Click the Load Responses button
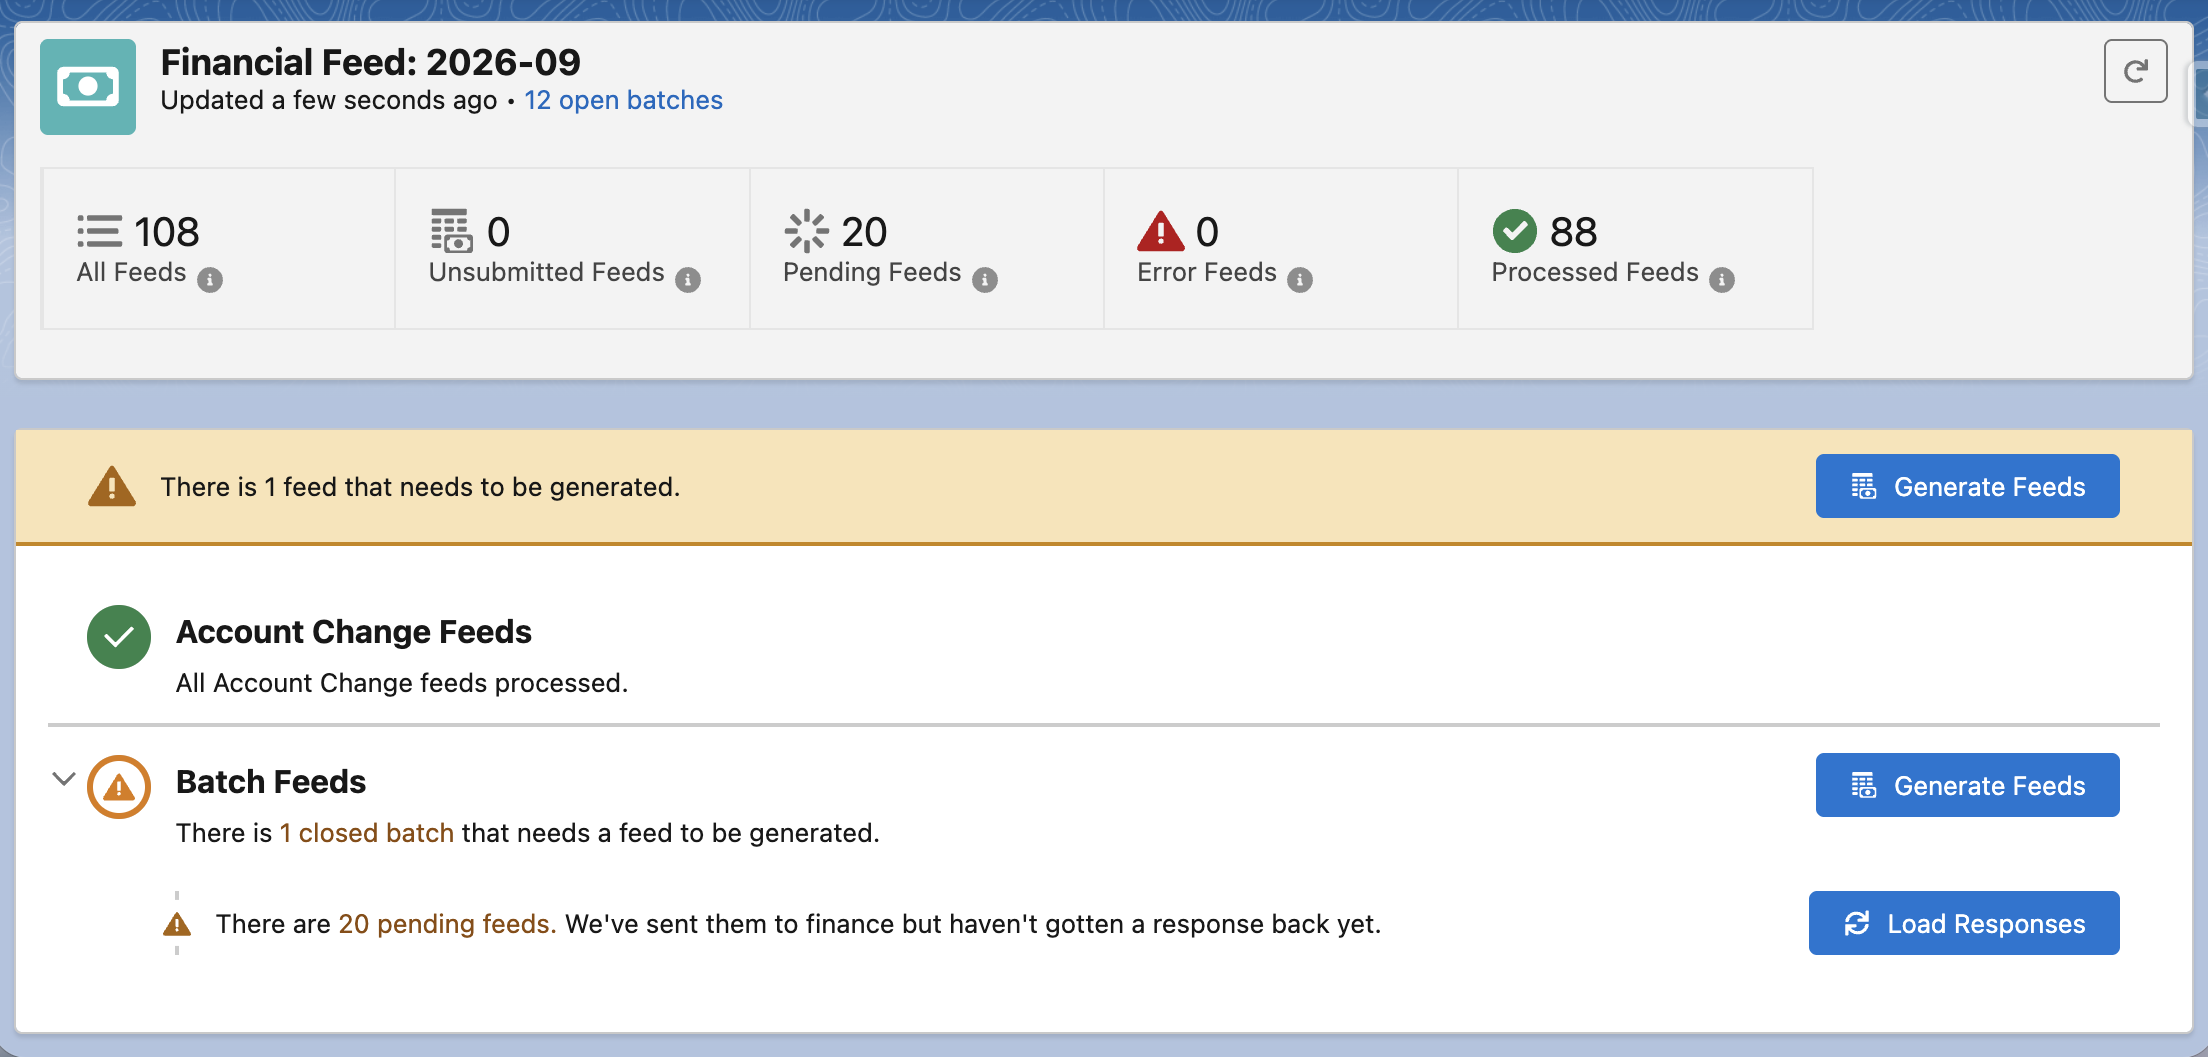 click(x=1964, y=923)
